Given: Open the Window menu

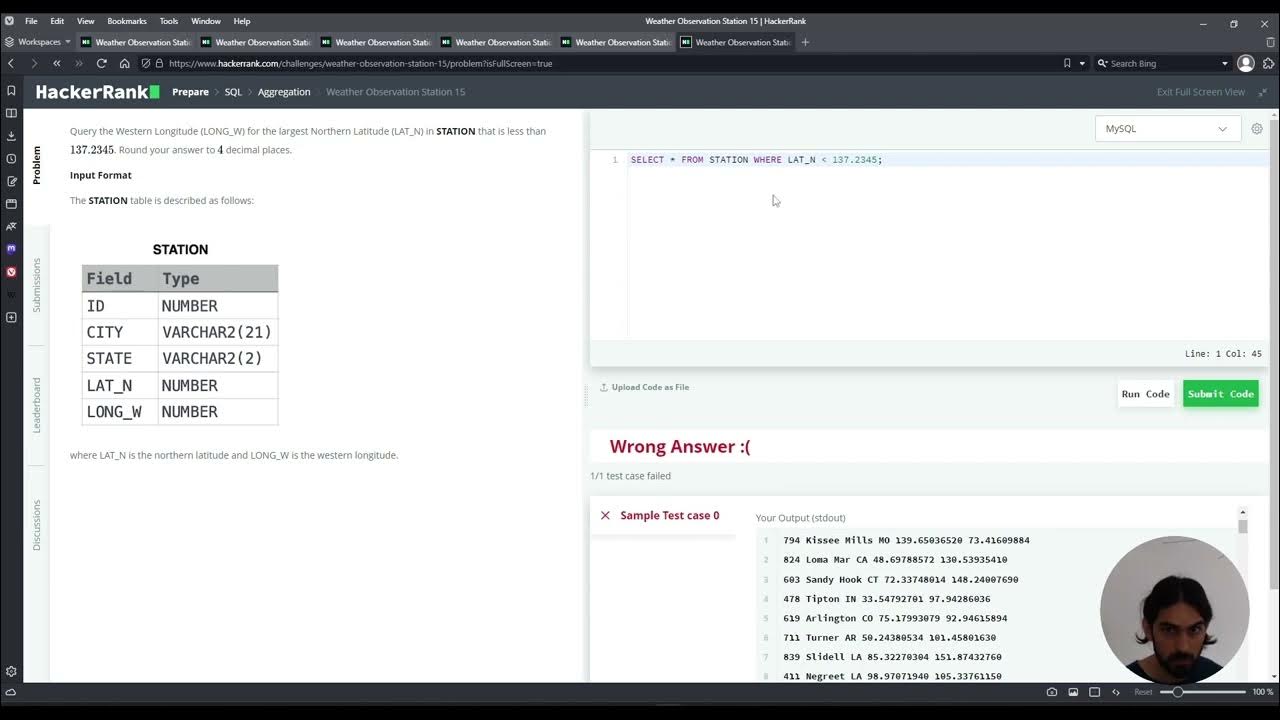Looking at the screenshot, I should click(206, 21).
